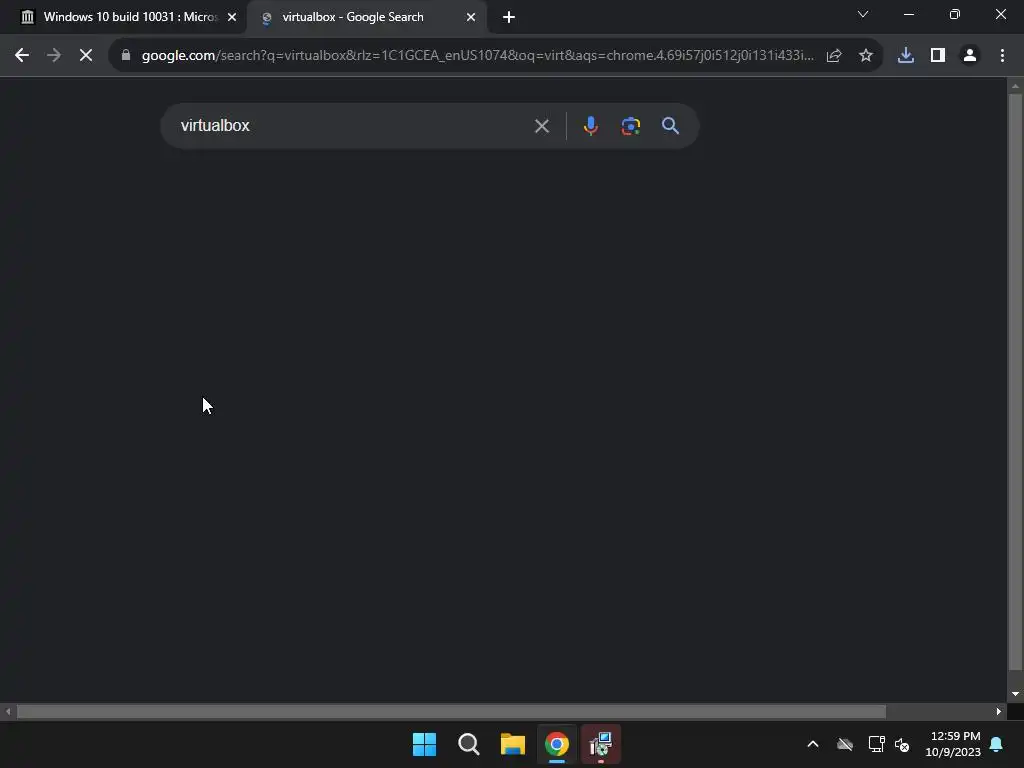
Task: Bookmark this tab with the star icon
Action: [x=866, y=56]
